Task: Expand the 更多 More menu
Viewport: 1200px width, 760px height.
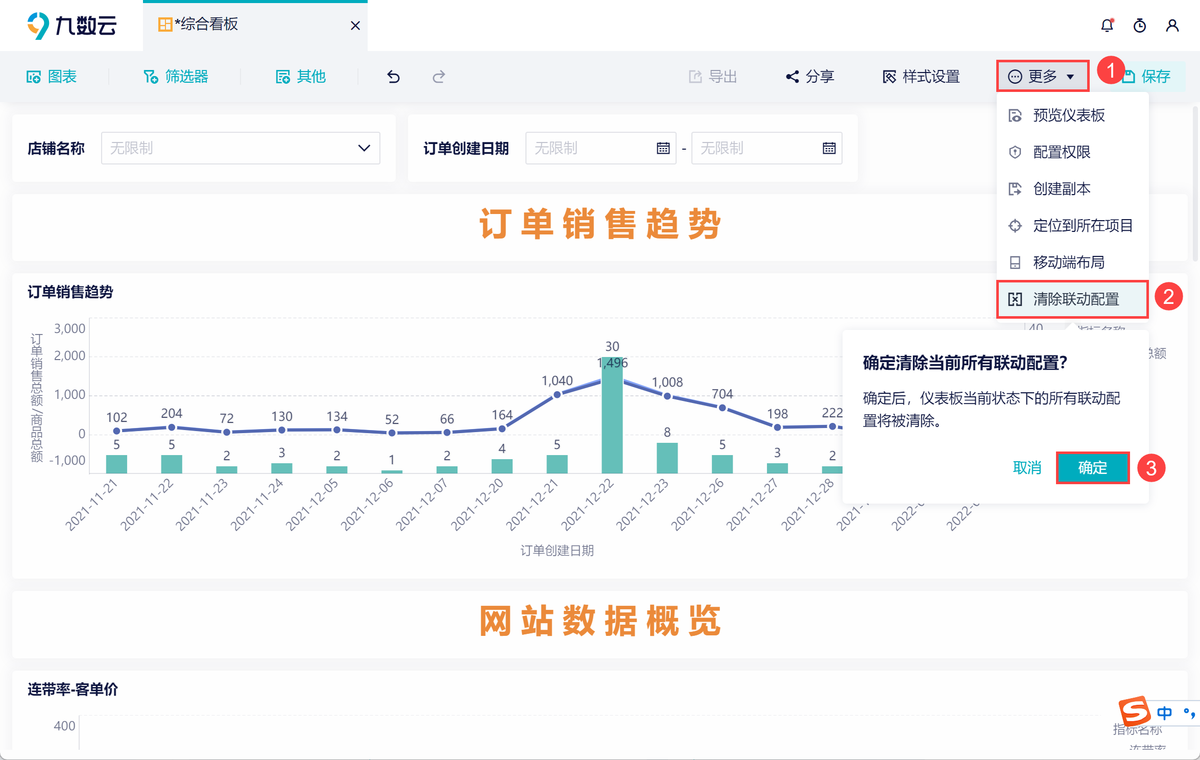Action: (1042, 75)
